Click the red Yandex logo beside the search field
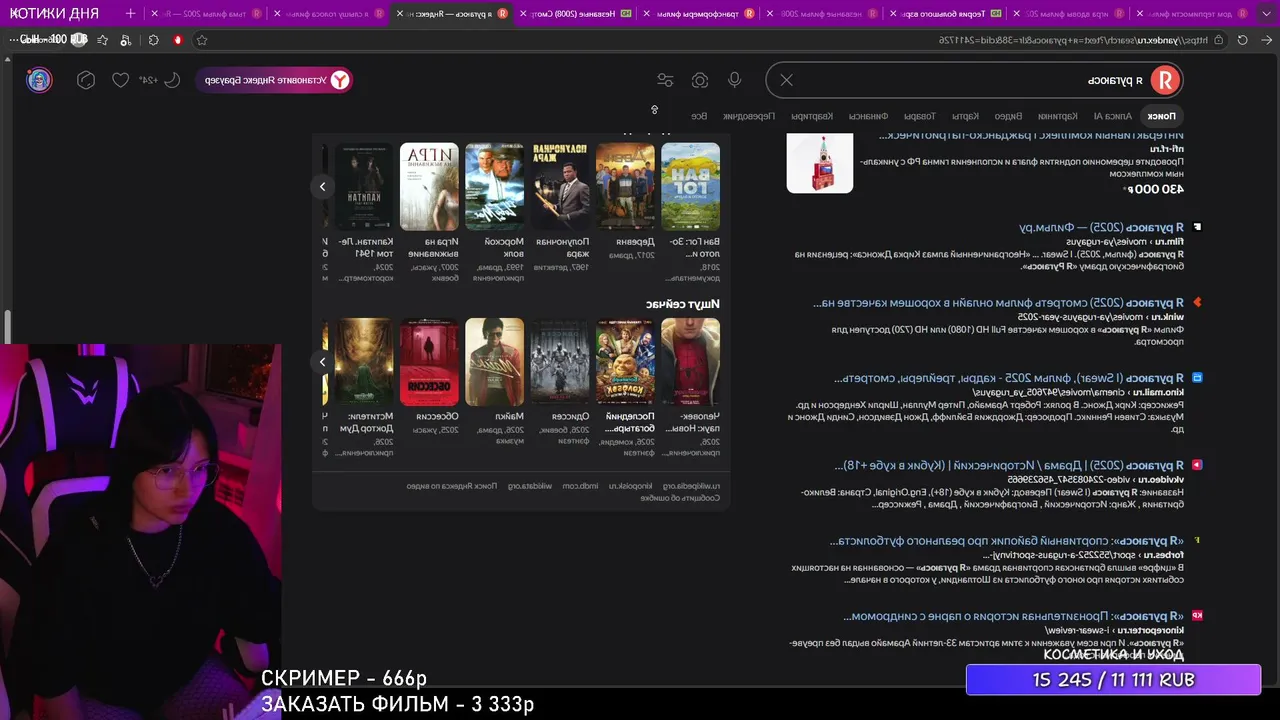Image resolution: width=1280 pixels, height=720 pixels. (x=1164, y=80)
